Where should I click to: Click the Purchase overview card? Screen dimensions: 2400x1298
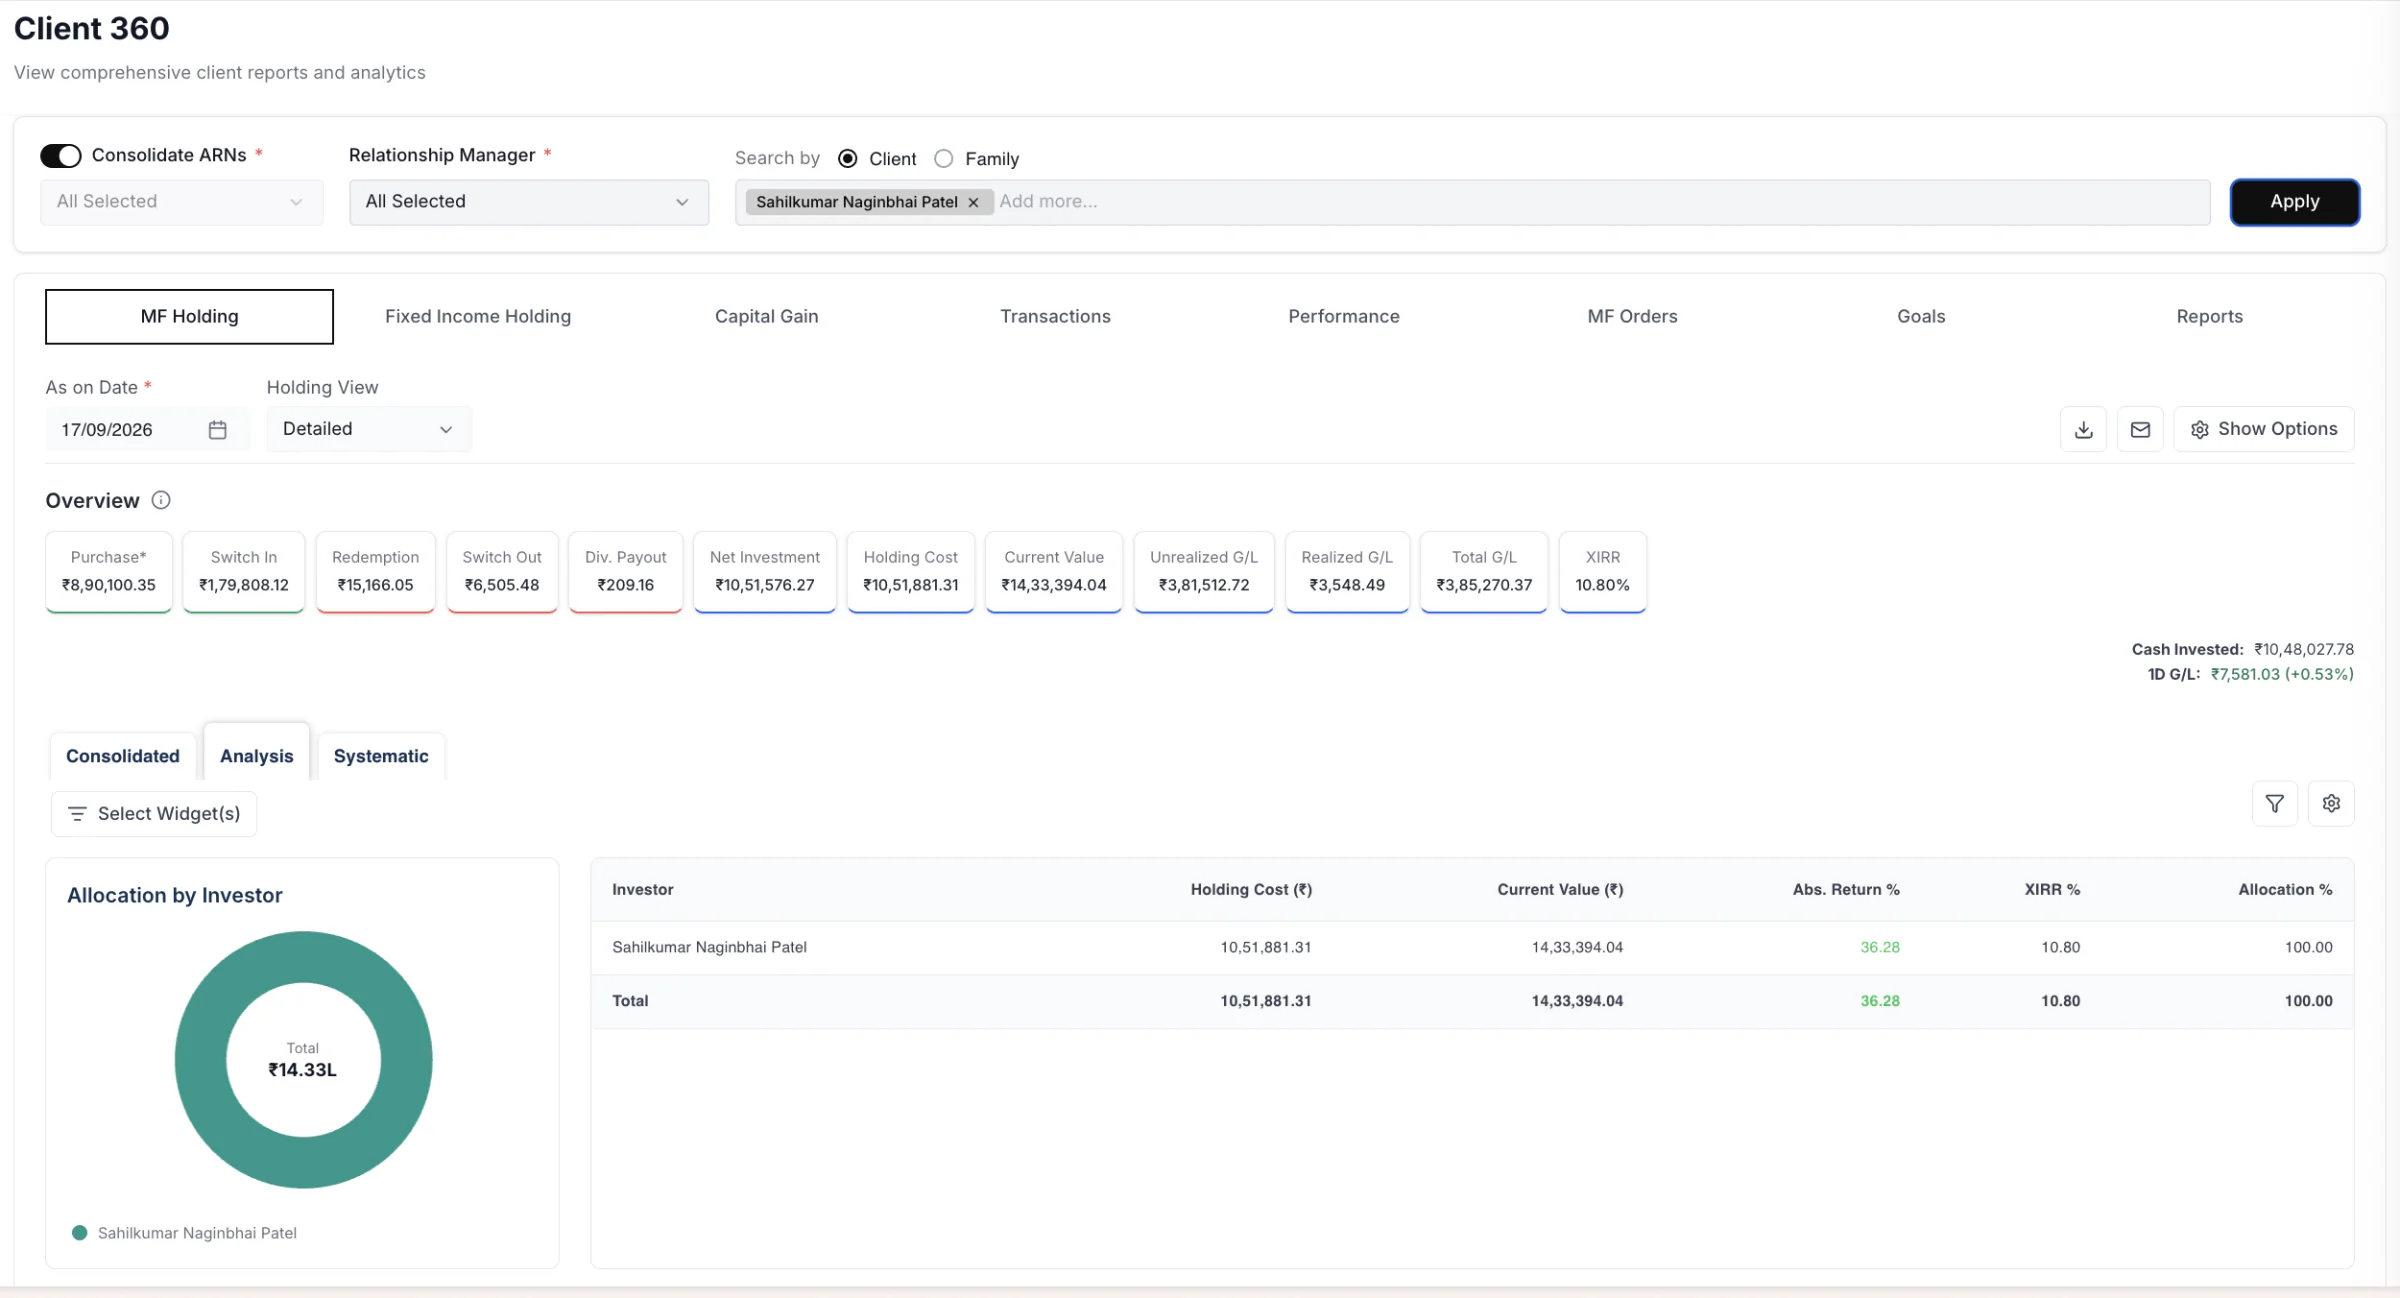109,571
